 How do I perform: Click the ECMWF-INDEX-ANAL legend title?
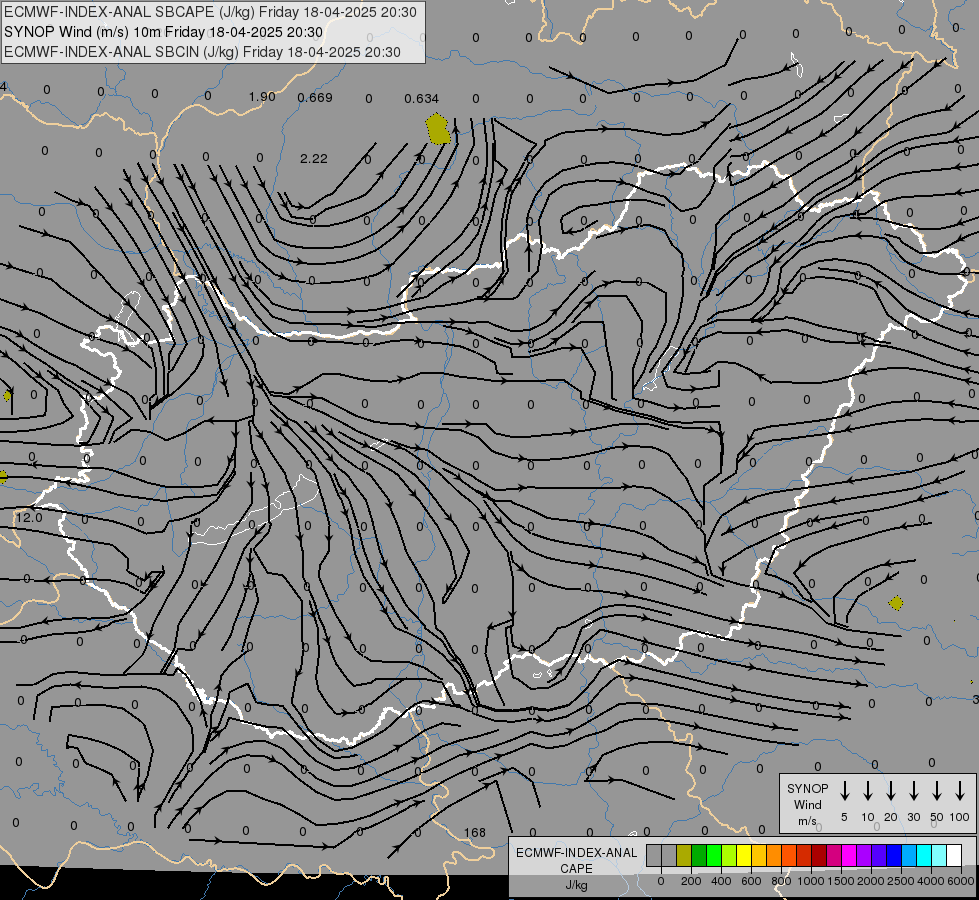click(x=576, y=853)
